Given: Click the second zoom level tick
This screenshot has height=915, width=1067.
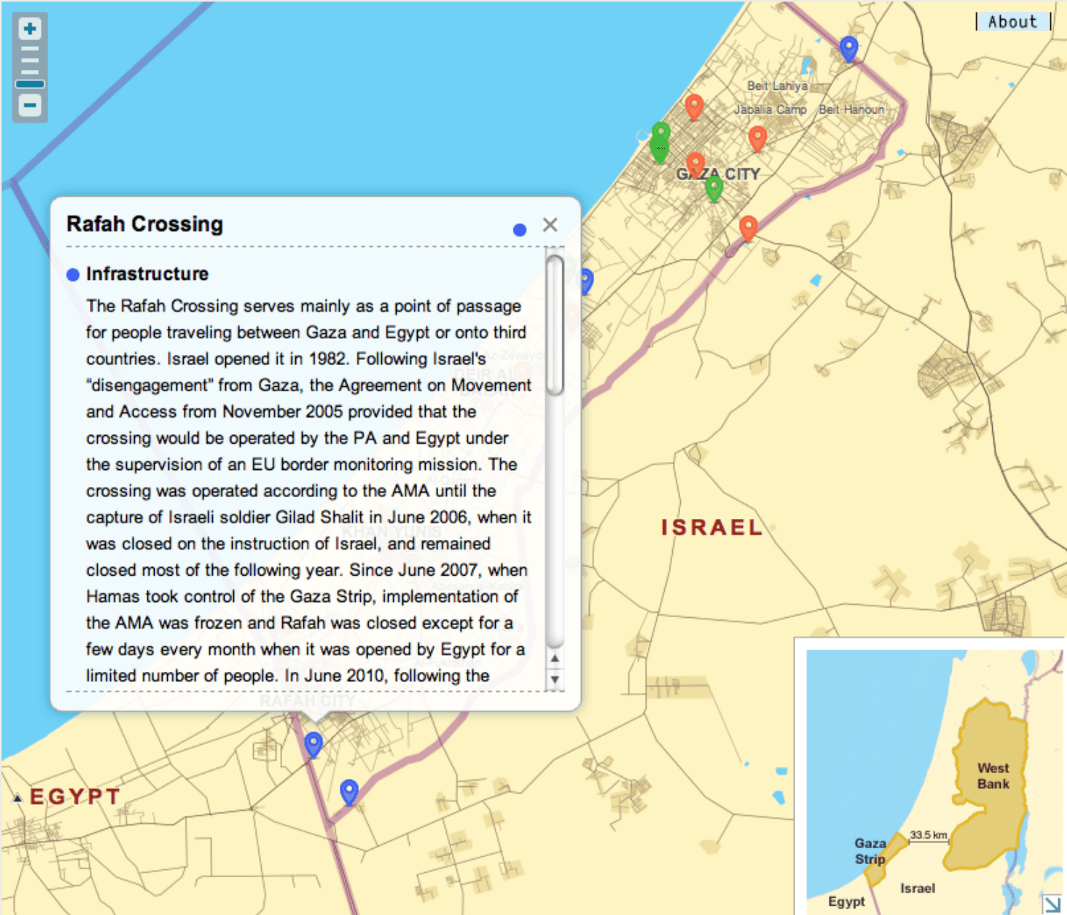Looking at the screenshot, I should [30, 61].
